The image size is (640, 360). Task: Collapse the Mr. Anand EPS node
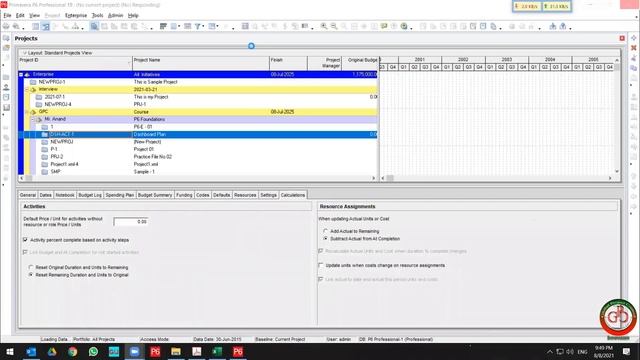coord(33,119)
